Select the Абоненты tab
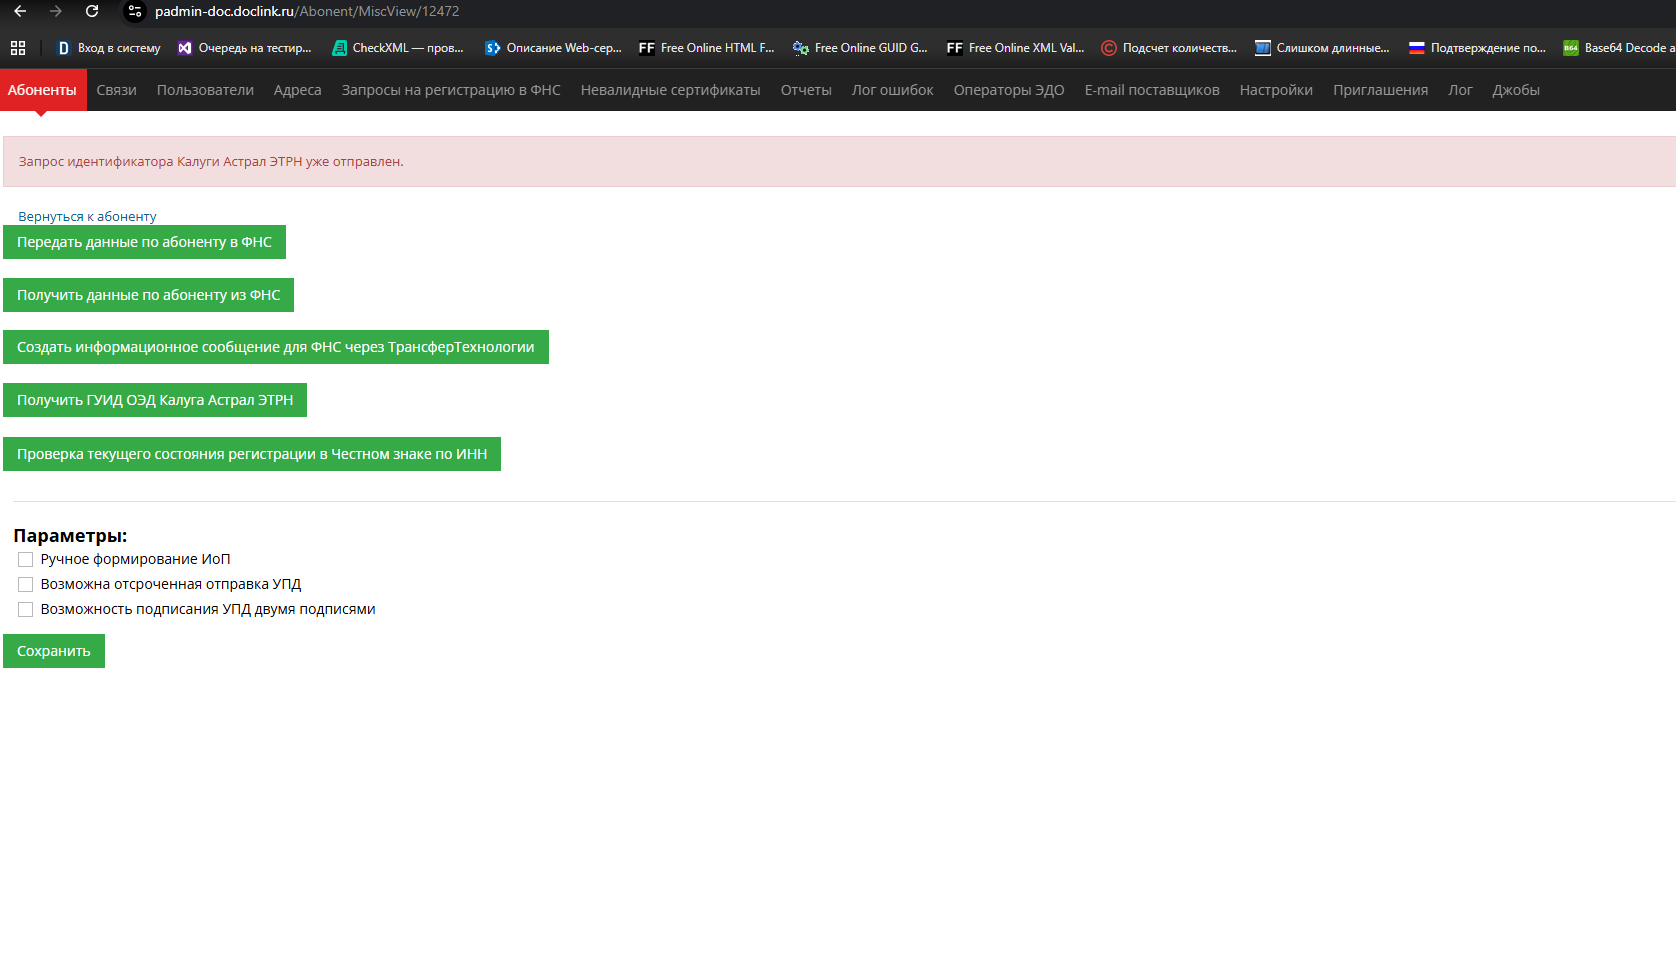 pyautogui.click(x=42, y=90)
